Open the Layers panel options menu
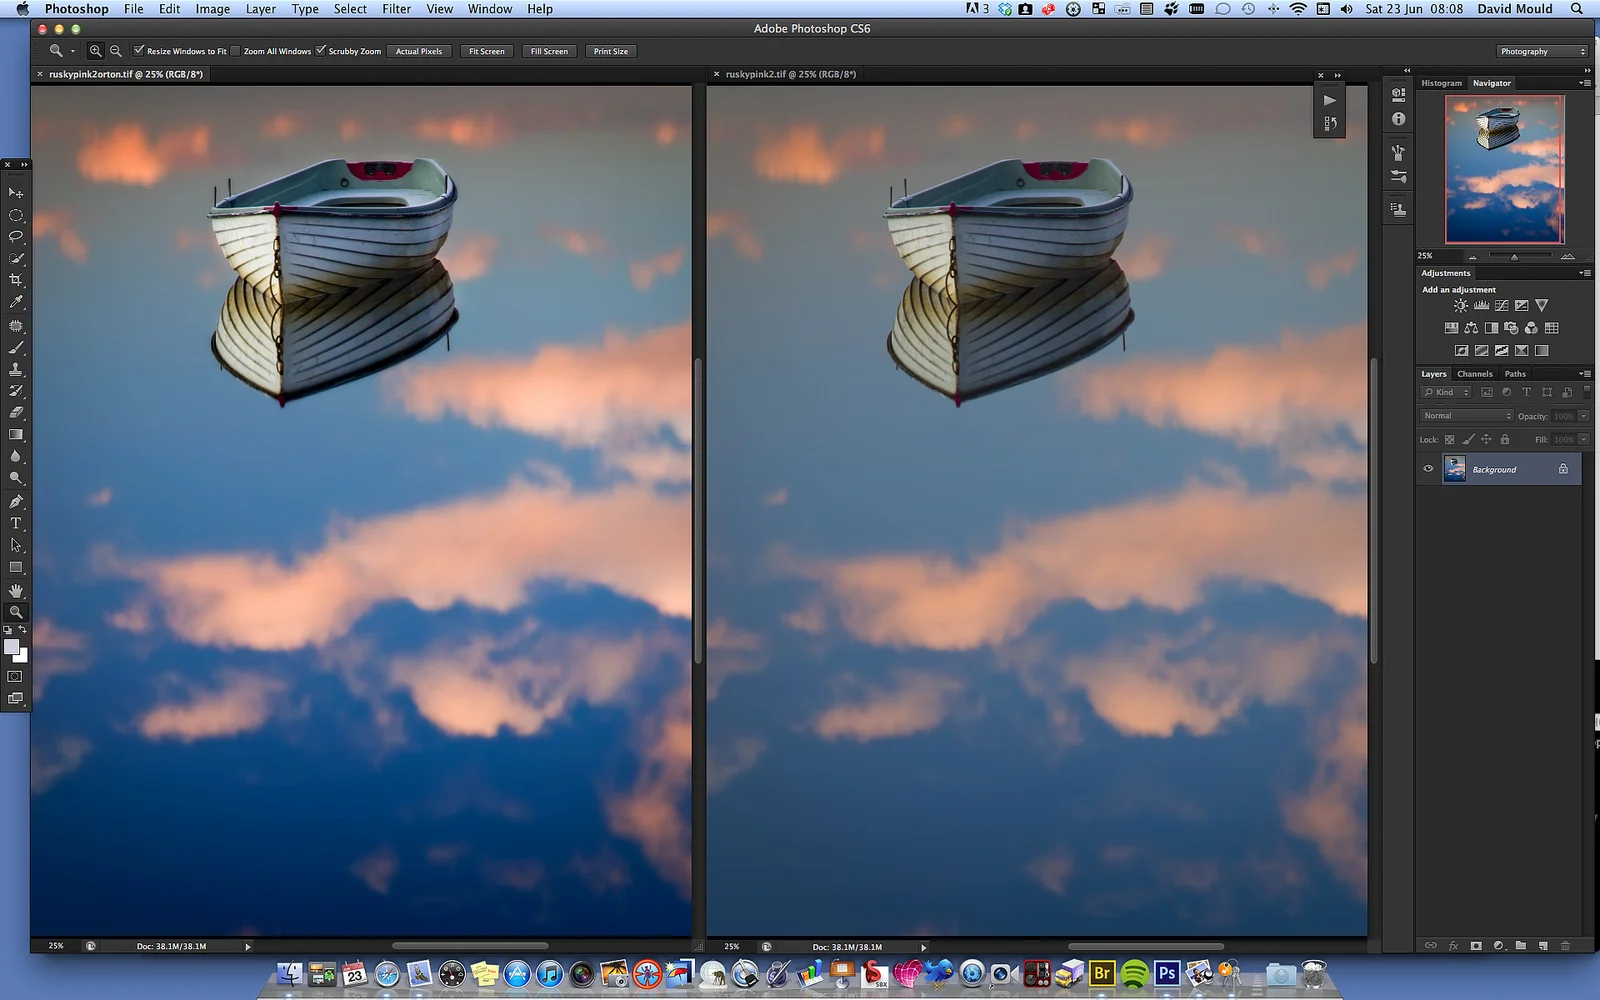The width and height of the screenshot is (1600, 1000). tap(1585, 374)
